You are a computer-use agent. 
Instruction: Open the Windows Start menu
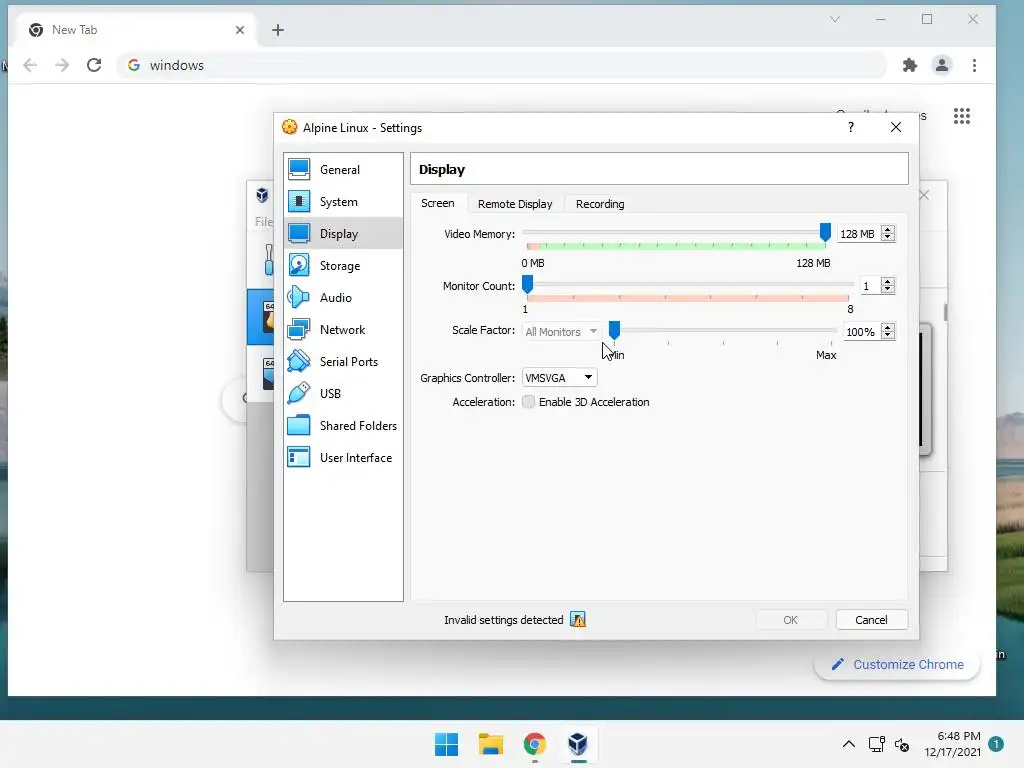(447, 744)
